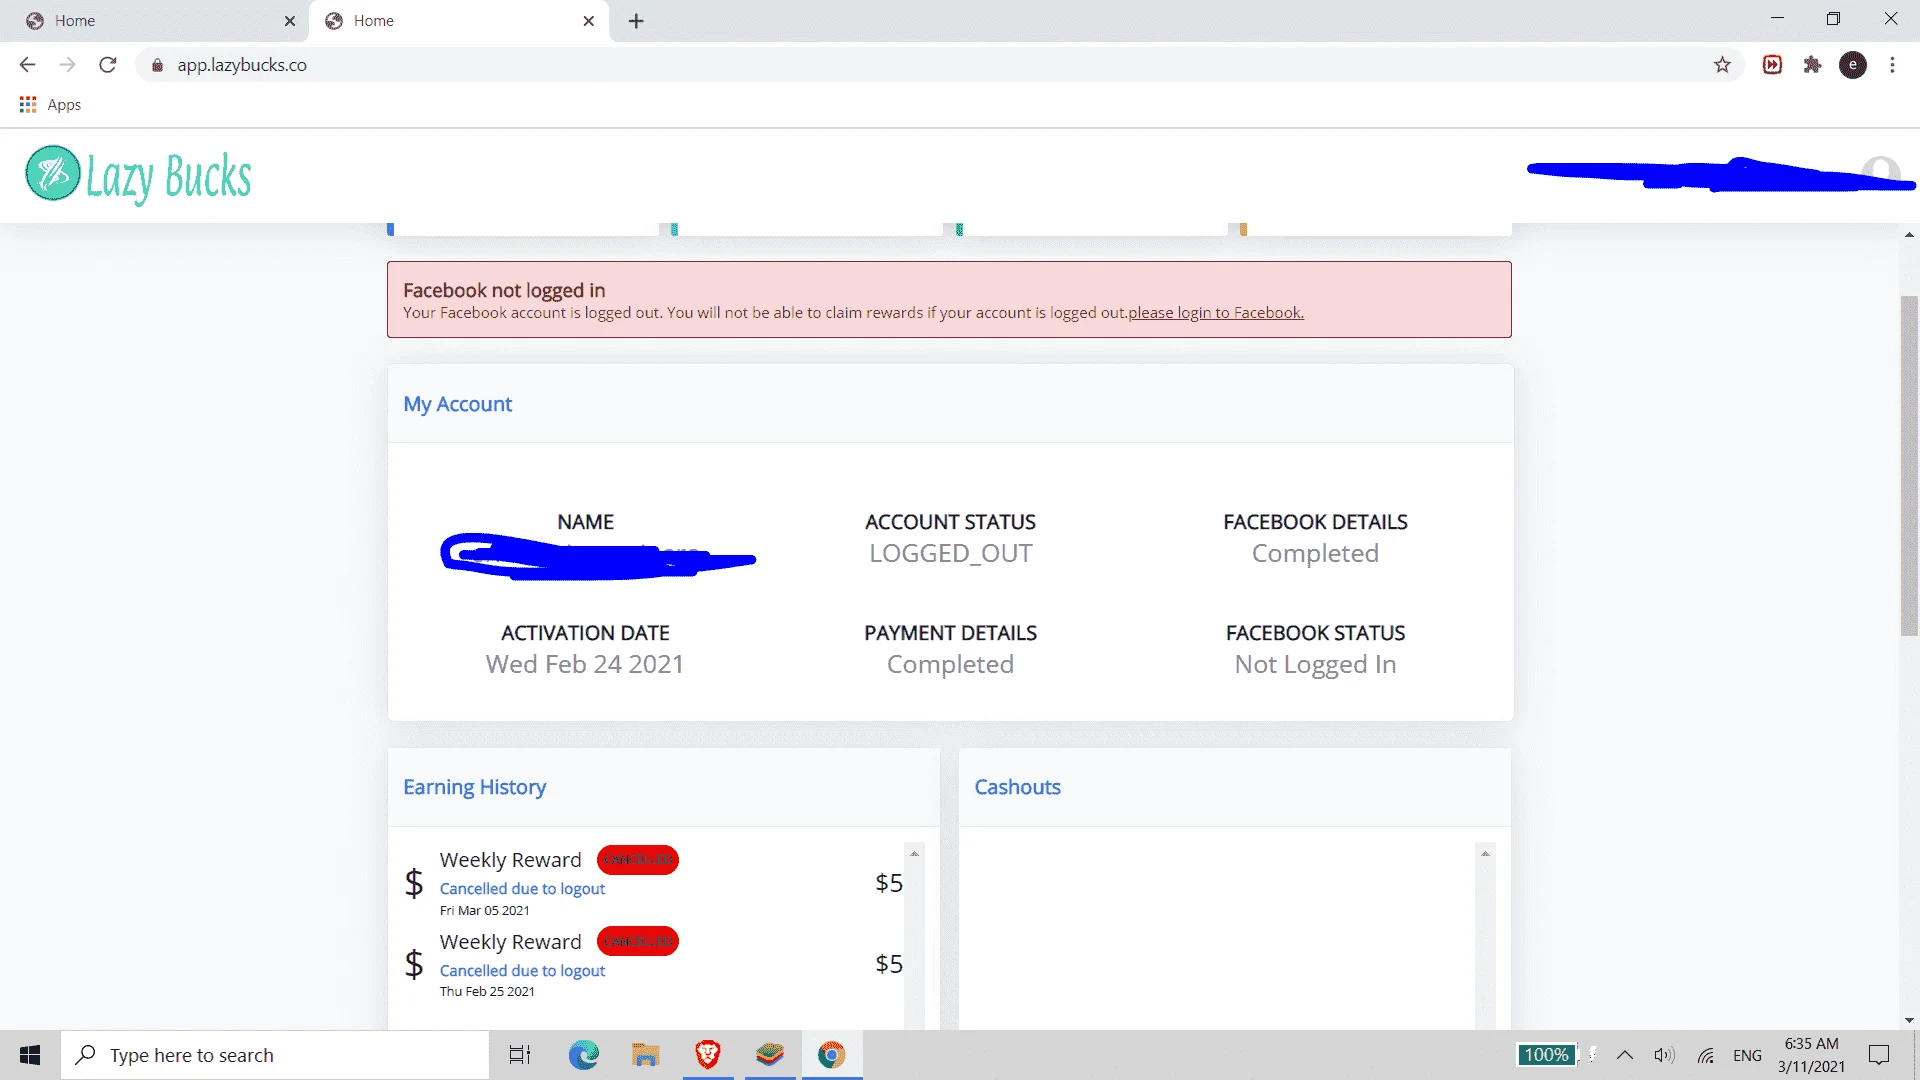Open the Action Center notifications icon
Image resolution: width=1920 pixels, height=1080 pixels.
pos(1879,1055)
